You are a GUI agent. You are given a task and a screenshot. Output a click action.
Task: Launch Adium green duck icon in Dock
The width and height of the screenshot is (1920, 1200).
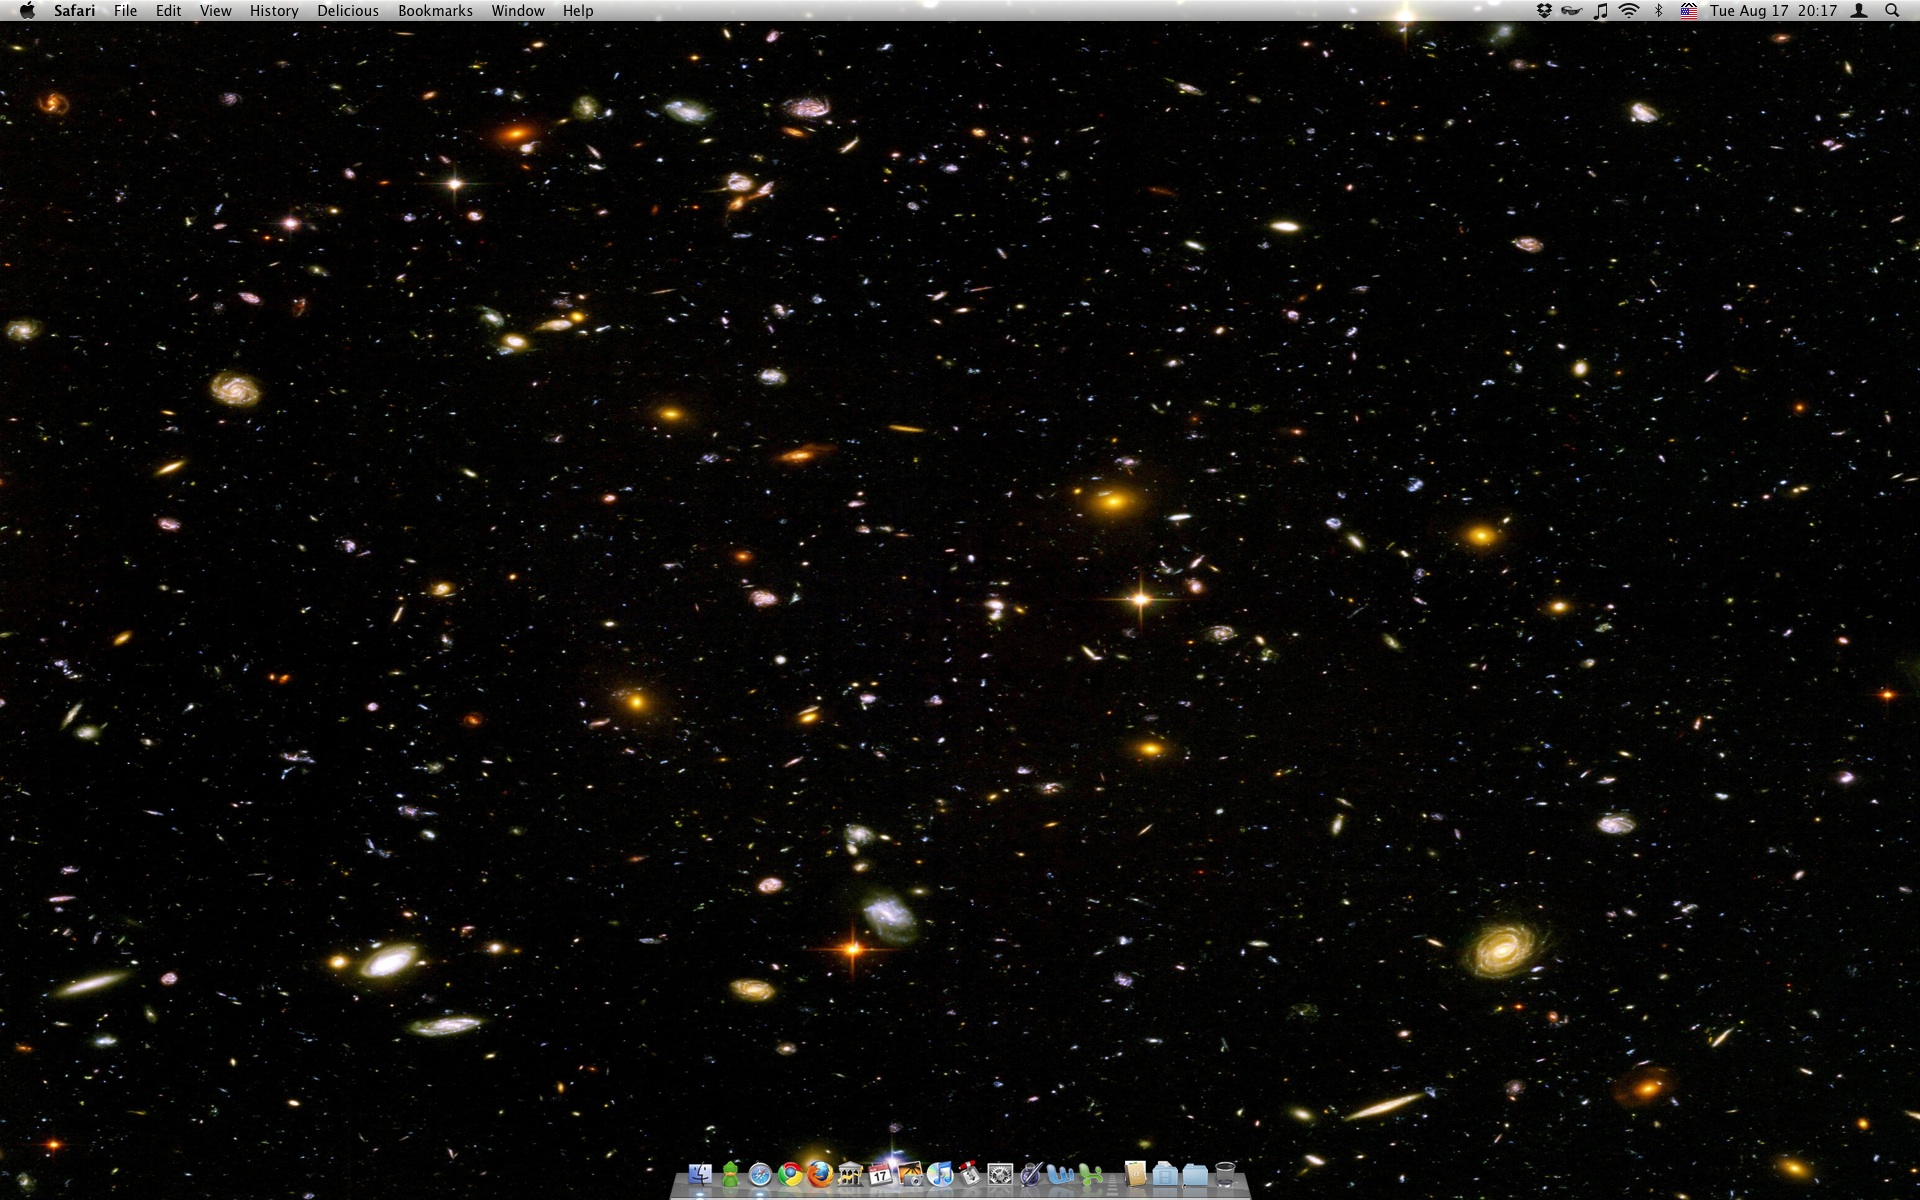731,1174
